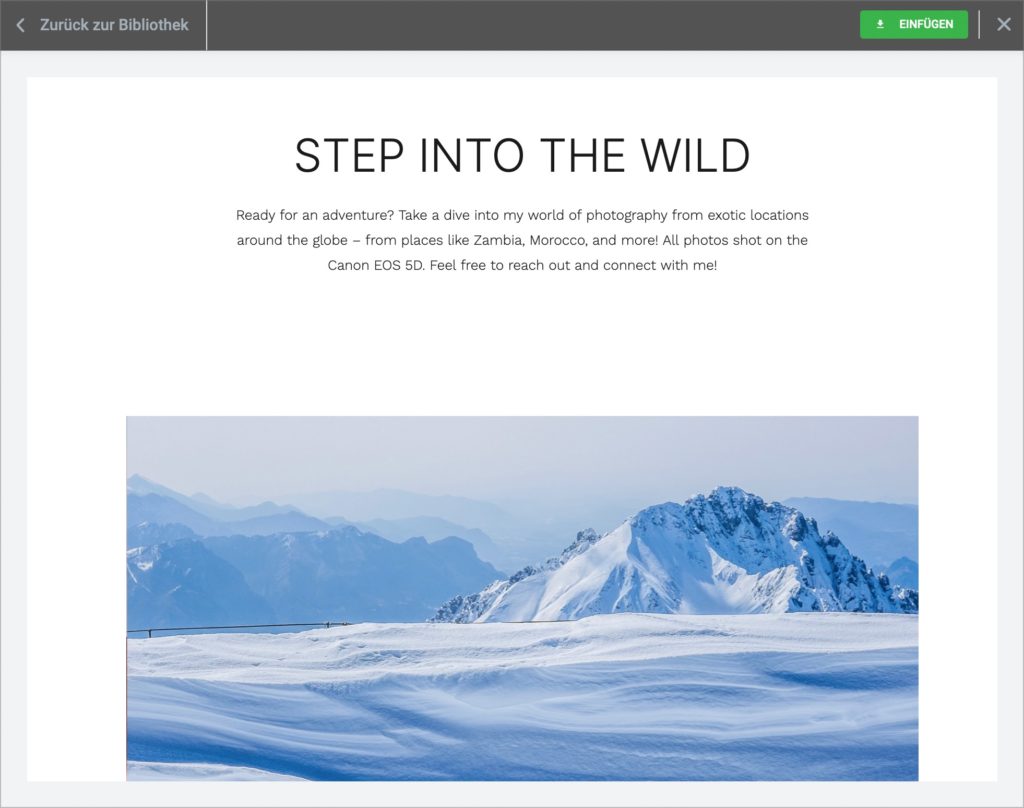Click the vertical divider next to the X

(979, 25)
